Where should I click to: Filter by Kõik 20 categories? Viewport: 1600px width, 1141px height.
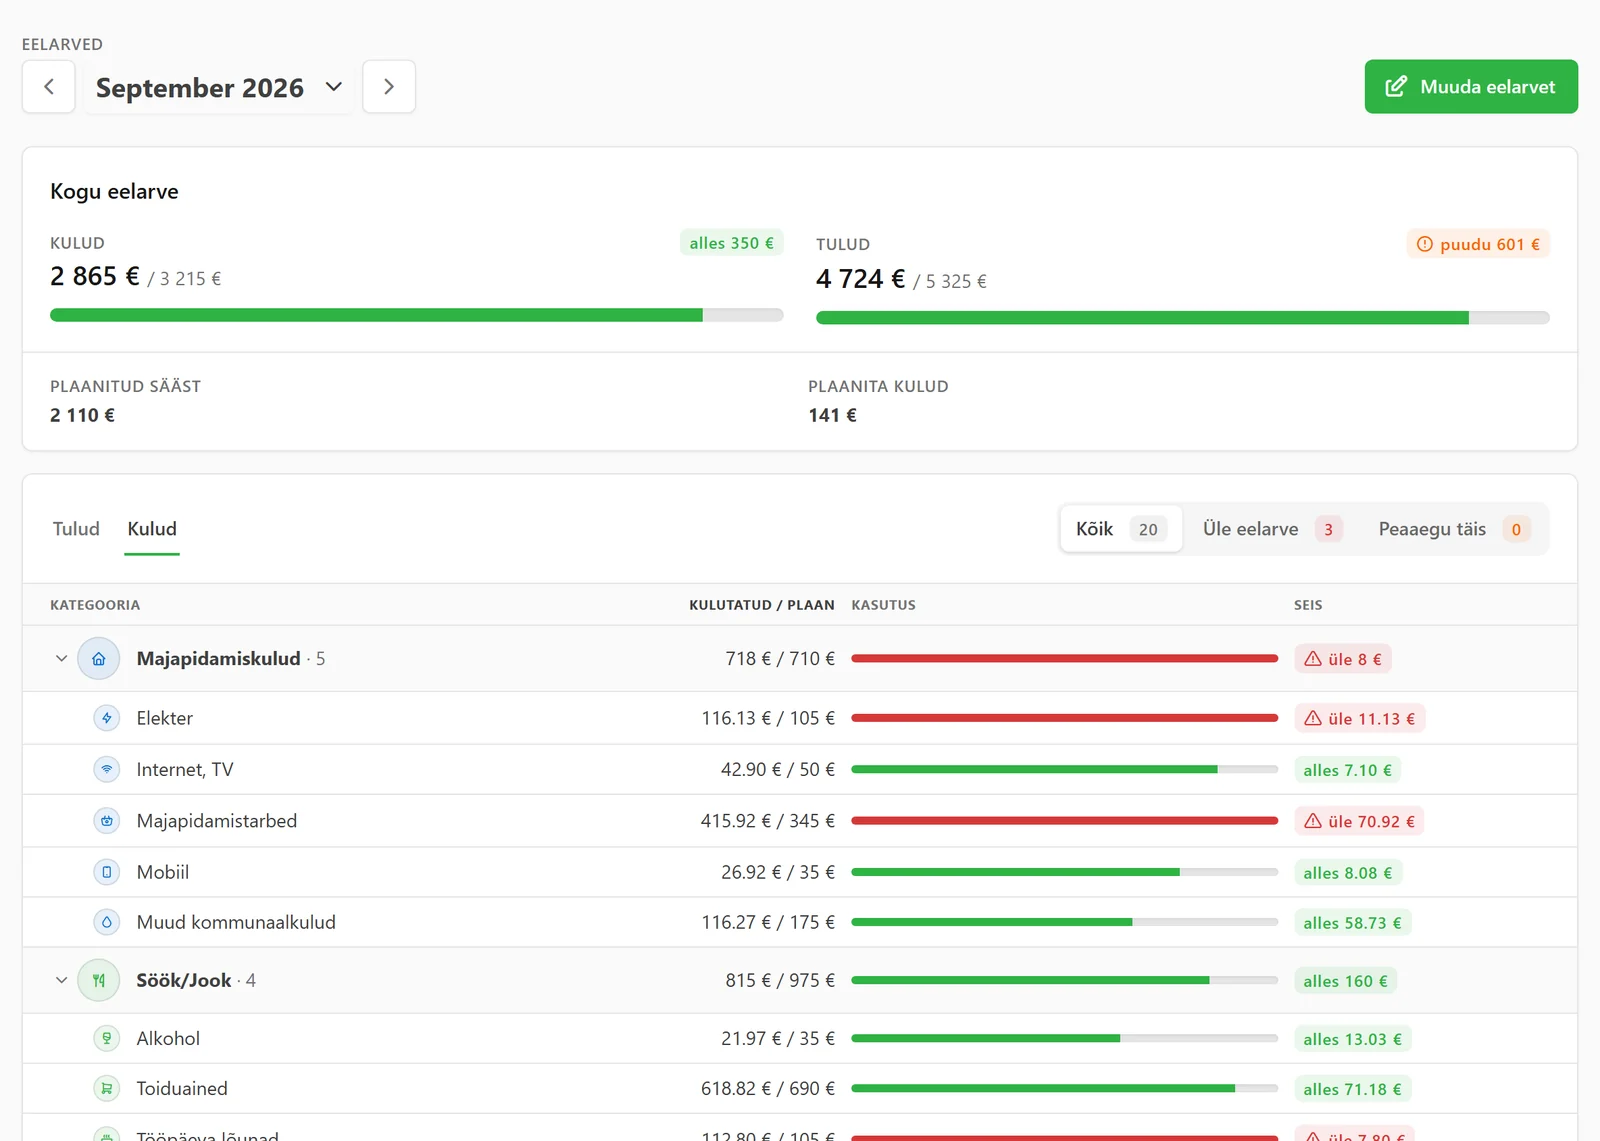(1121, 529)
